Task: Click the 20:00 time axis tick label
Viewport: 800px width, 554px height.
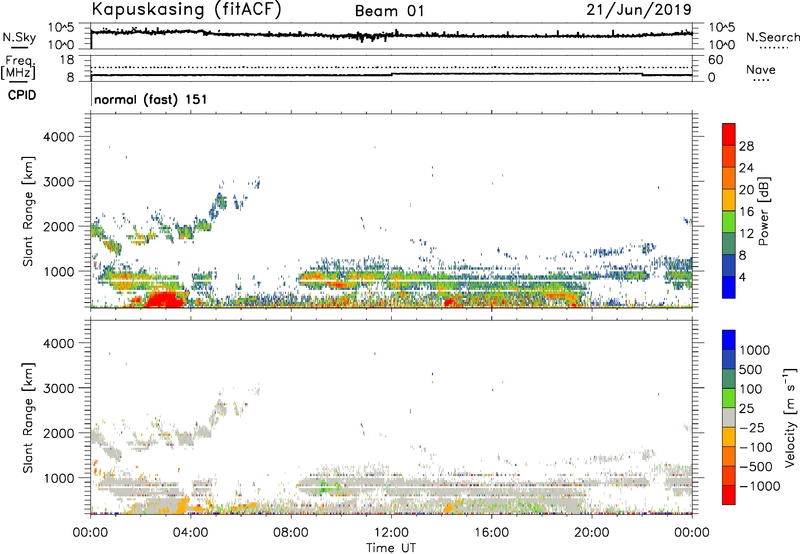Action: [592, 533]
